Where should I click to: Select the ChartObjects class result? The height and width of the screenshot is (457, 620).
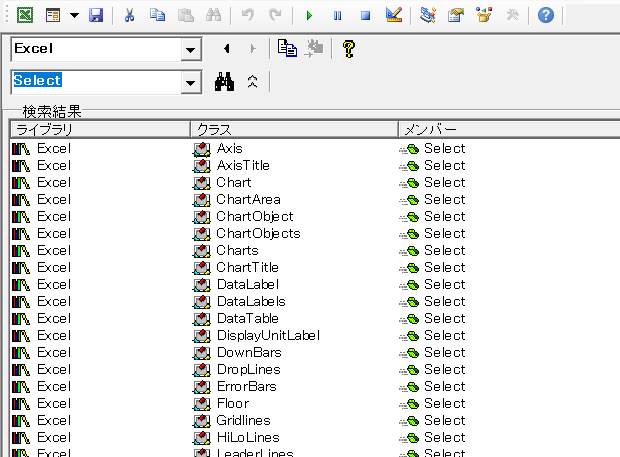point(259,234)
